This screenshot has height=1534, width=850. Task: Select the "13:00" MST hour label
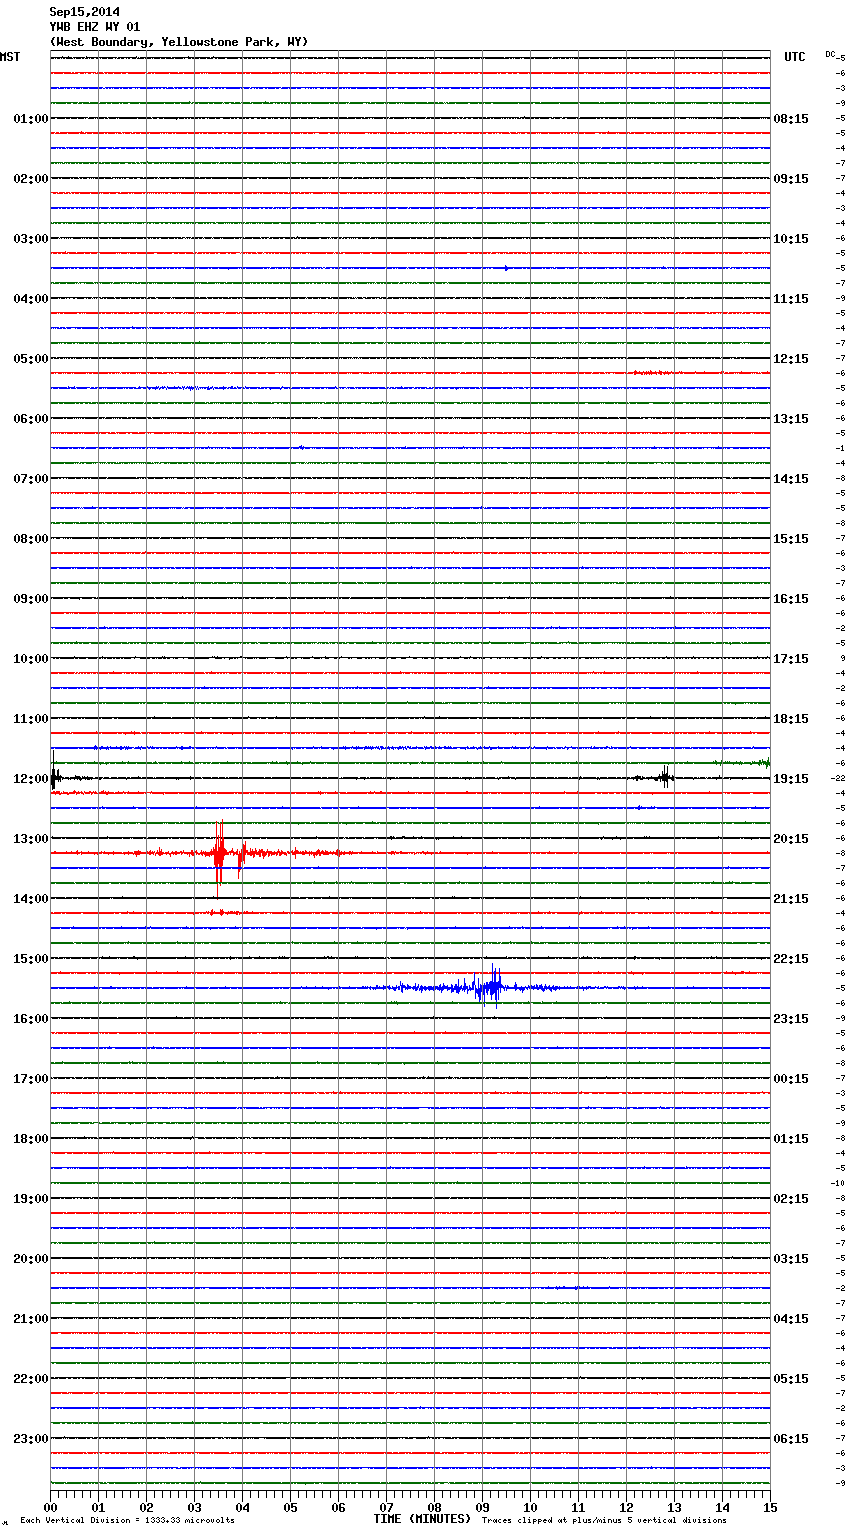[30, 839]
